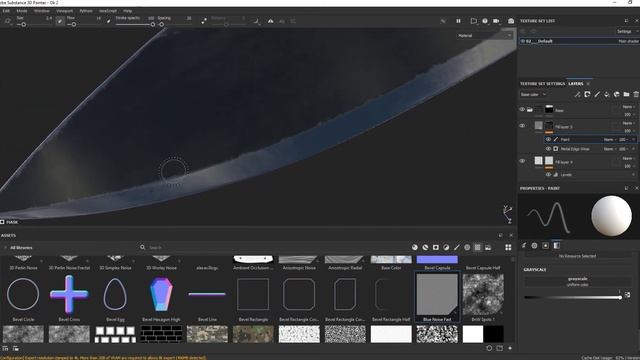640x360 pixels.
Task: Open the viewport Material mode dropdown
Action: pyautogui.click(x=484, y=36)
